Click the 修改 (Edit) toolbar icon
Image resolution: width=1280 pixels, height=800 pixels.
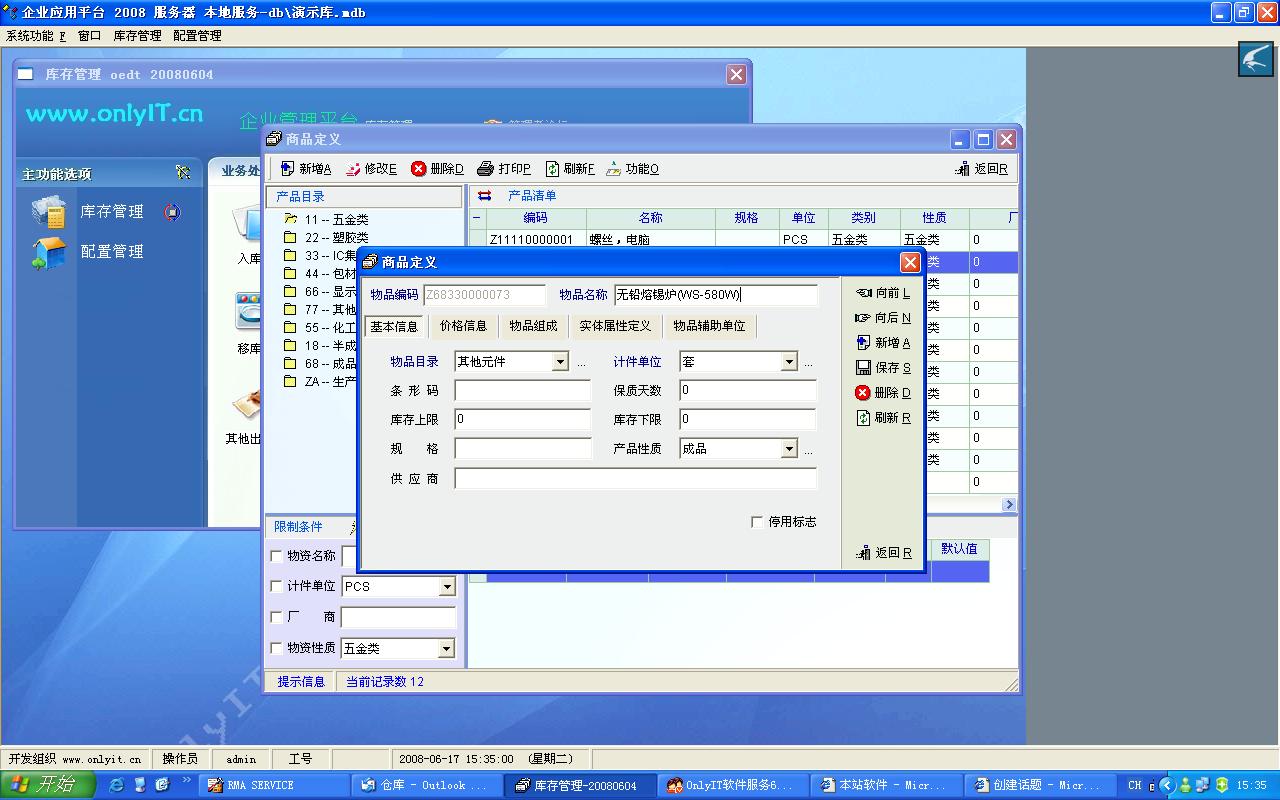click(x=353, y=169)
